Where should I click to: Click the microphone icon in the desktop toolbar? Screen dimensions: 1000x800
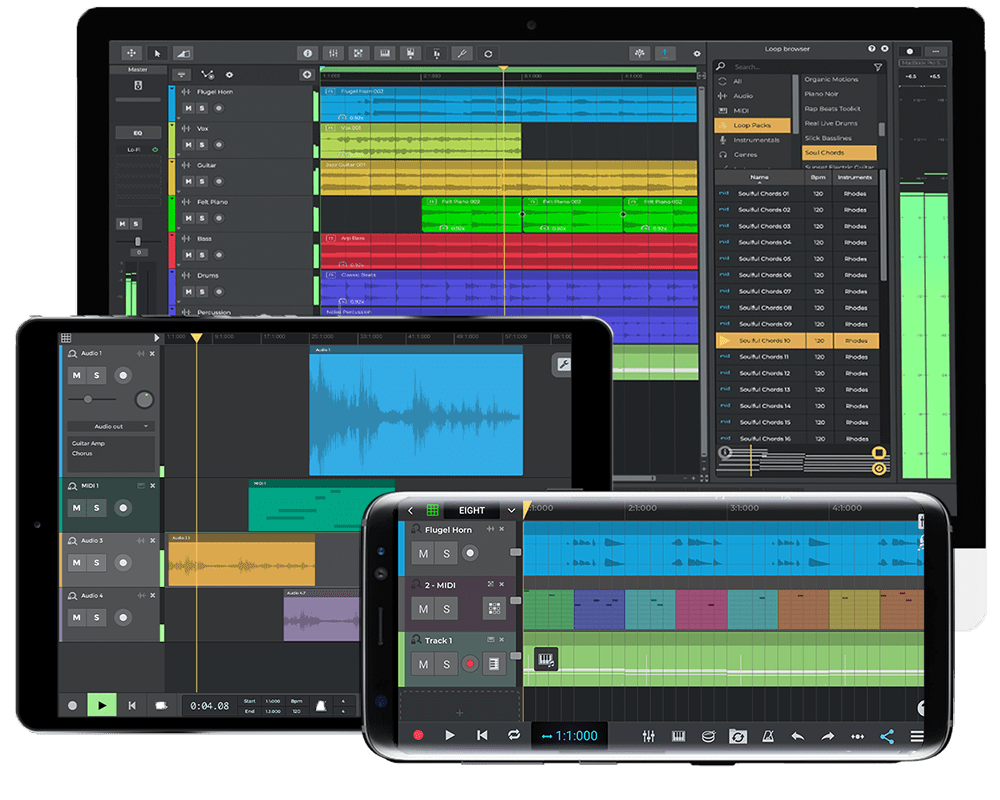coord(436,52)
